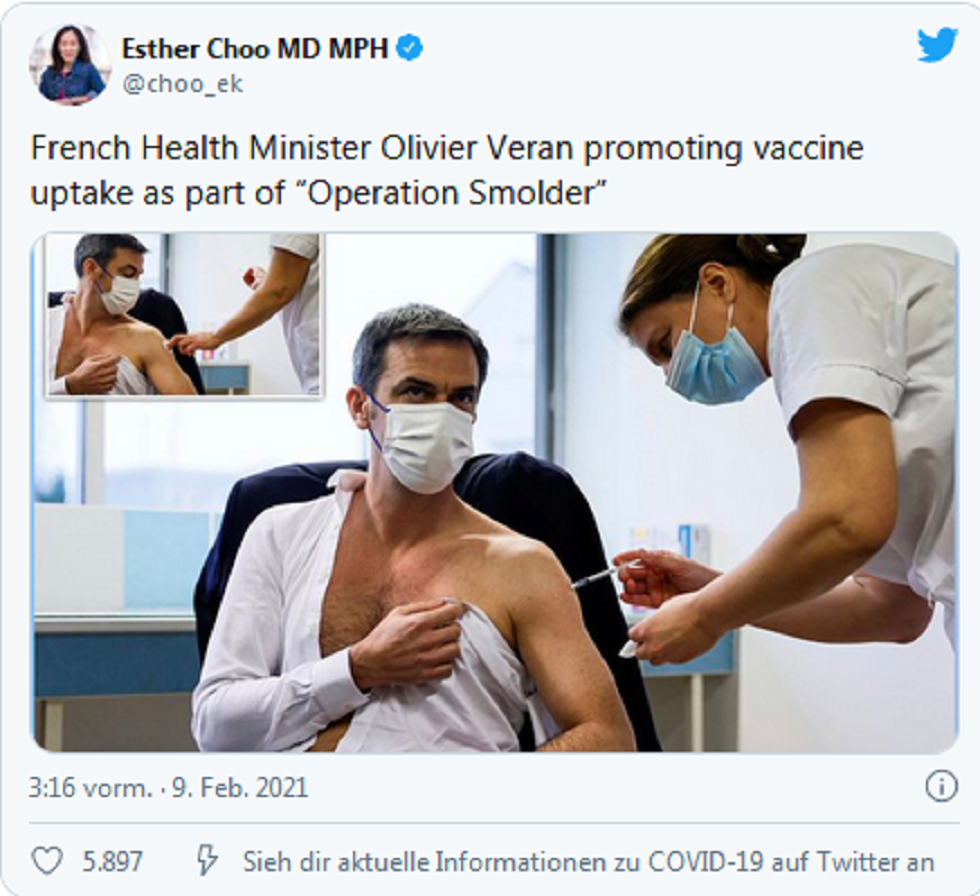The height and width of the screenshot is (896, 980).
Task: View the 5.897 likes count
Action: click(112, 862)
